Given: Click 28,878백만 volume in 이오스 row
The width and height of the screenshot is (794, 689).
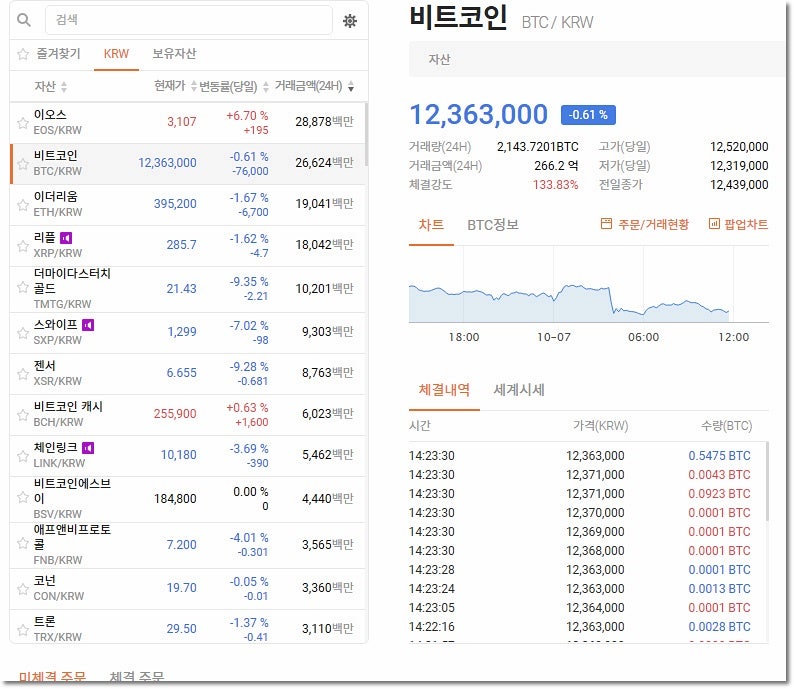Looking at the screenshot, I should (x=324, y=122).
